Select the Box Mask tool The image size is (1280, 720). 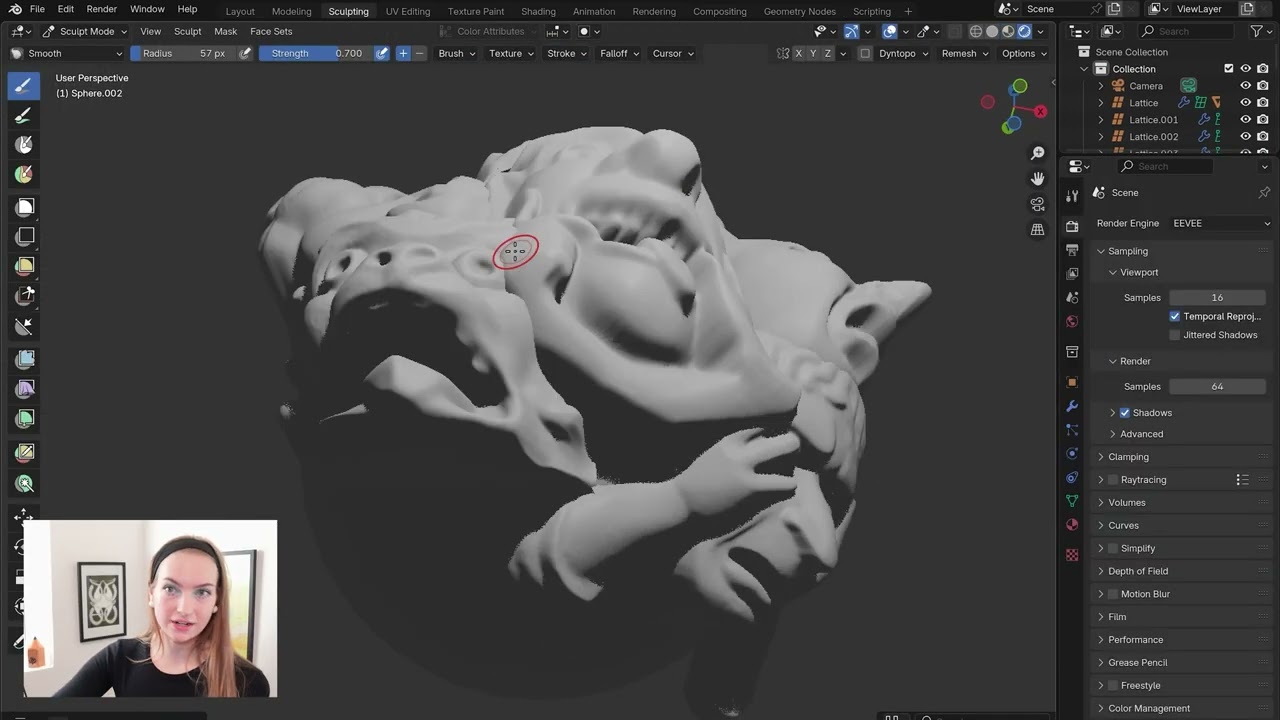click(x=24, y=207)
